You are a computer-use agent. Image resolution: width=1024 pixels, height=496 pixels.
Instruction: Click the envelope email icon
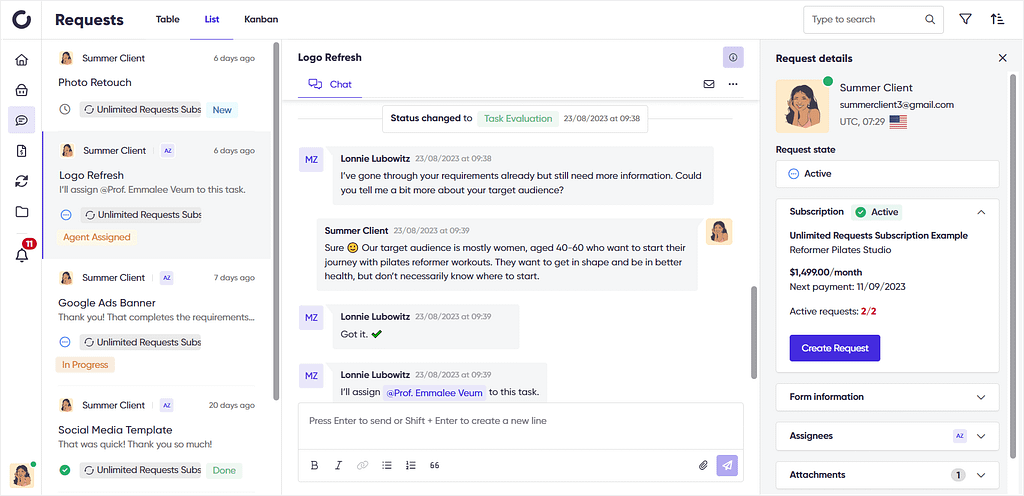[709, 84]
